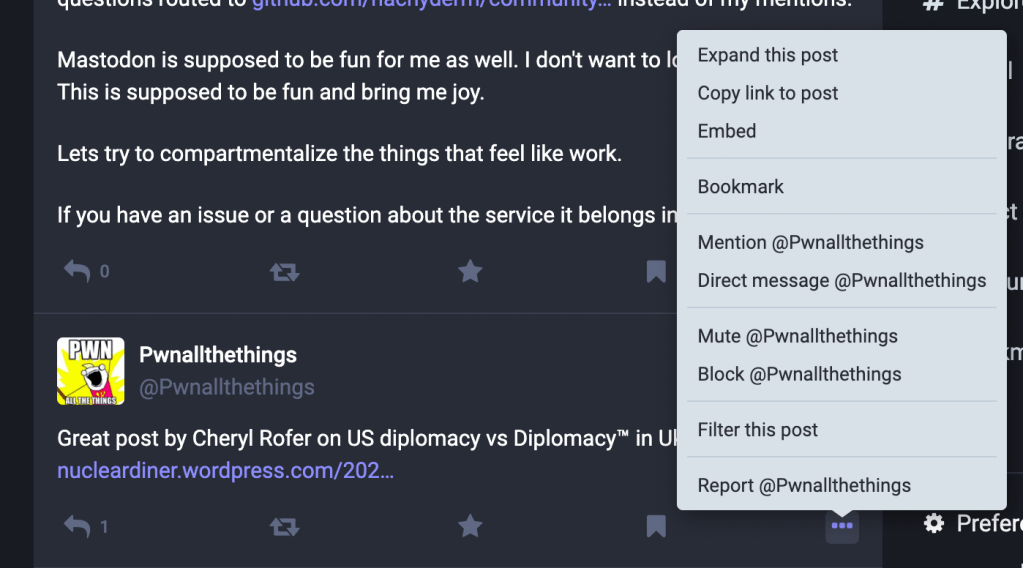Select 'Expand this post' menu entry
Viewport: 1023px width, 568px height.
pyautogui.click(x=768, y=55)
